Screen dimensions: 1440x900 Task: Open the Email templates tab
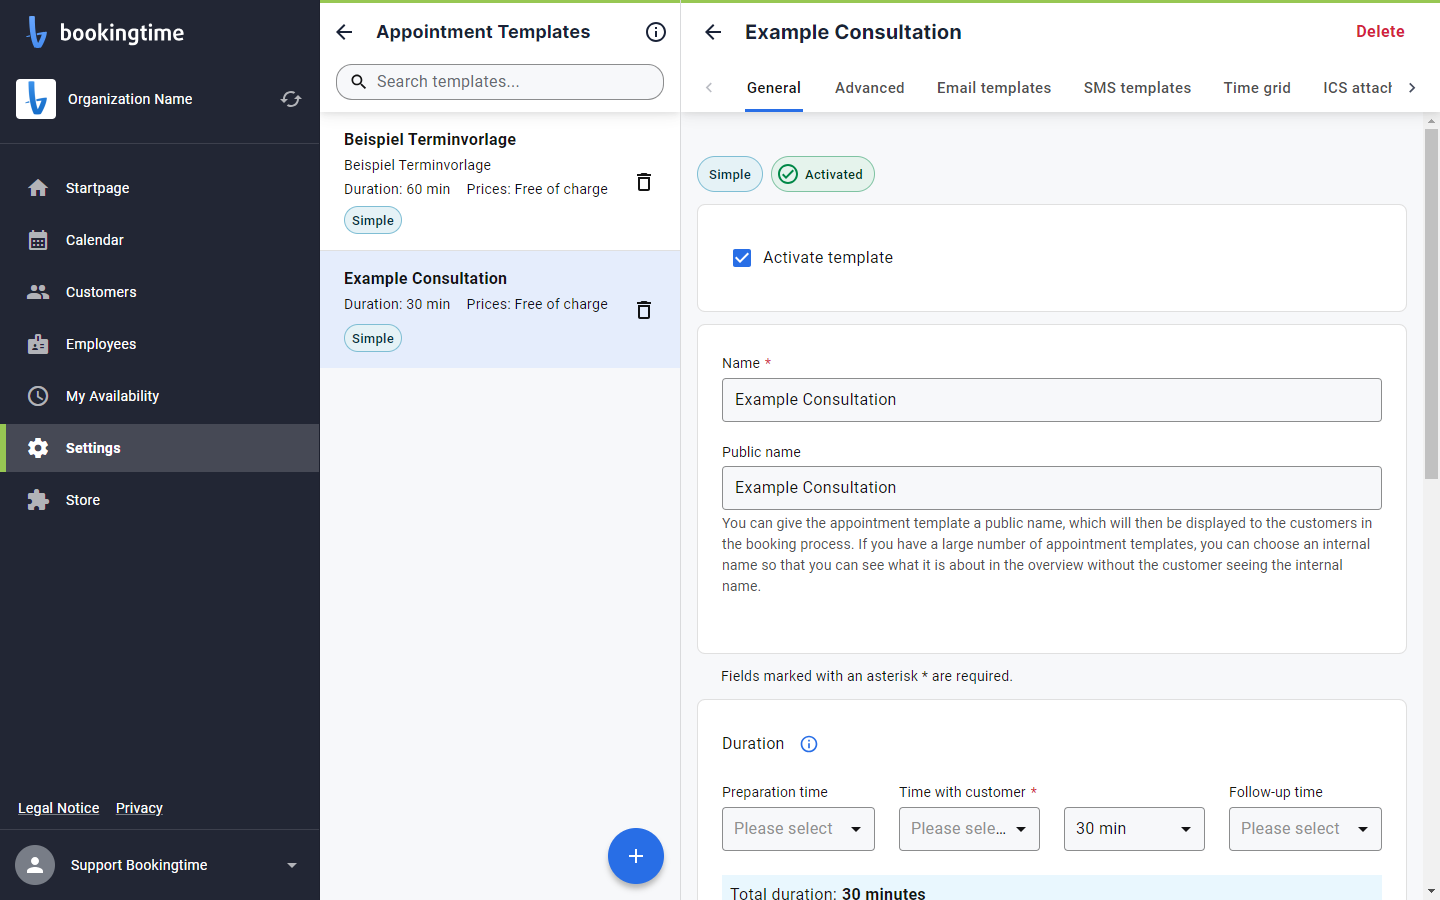[x=994, y=88]
